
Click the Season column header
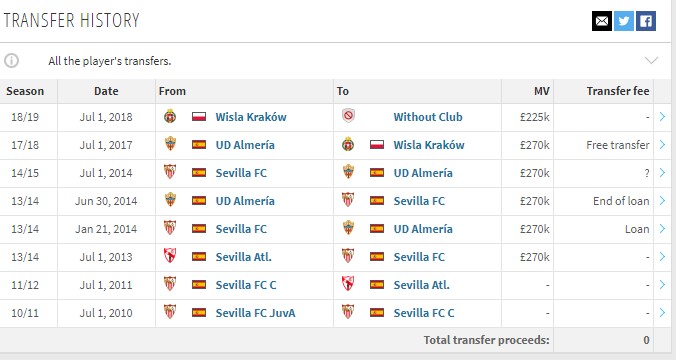pyautogui.click(x=25, y=91)
